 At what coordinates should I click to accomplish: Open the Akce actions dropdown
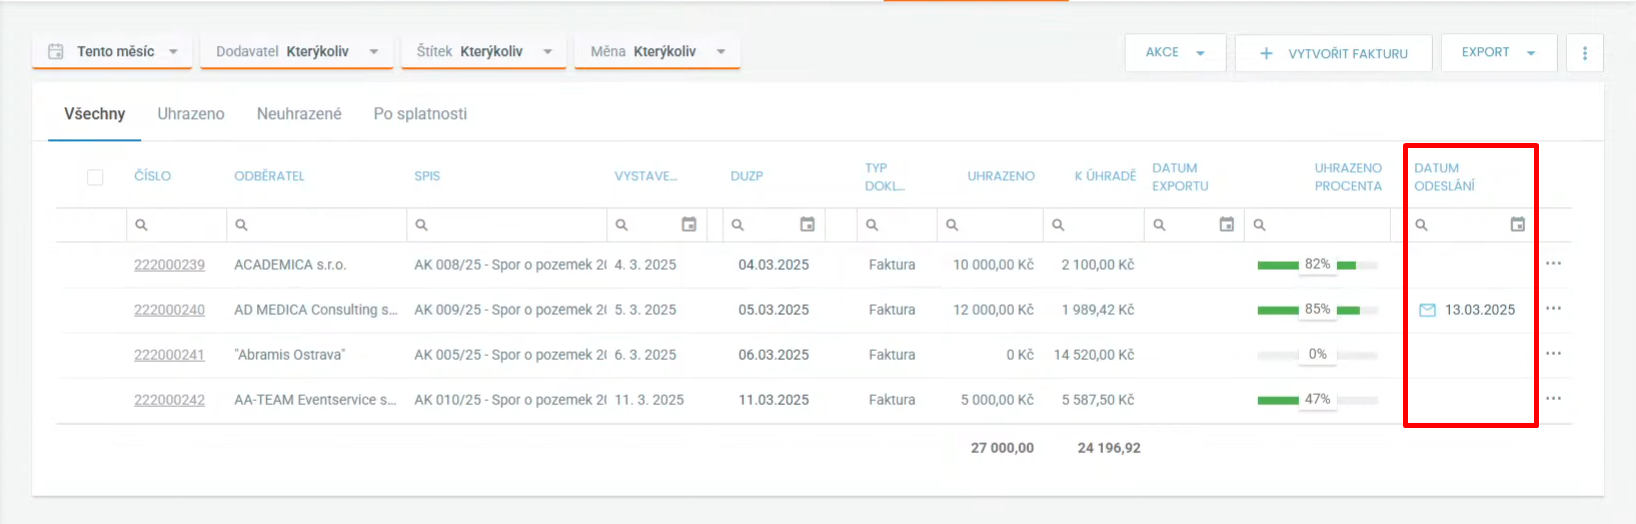[1175, 53]
